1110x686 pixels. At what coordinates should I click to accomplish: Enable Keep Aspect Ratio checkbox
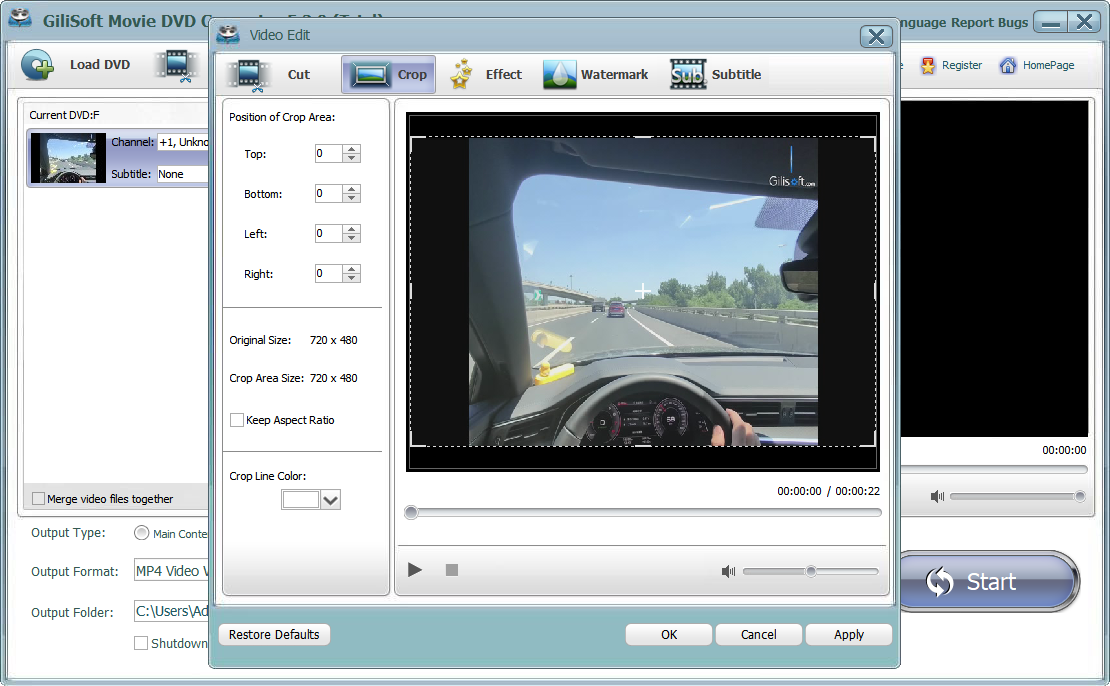237,420
